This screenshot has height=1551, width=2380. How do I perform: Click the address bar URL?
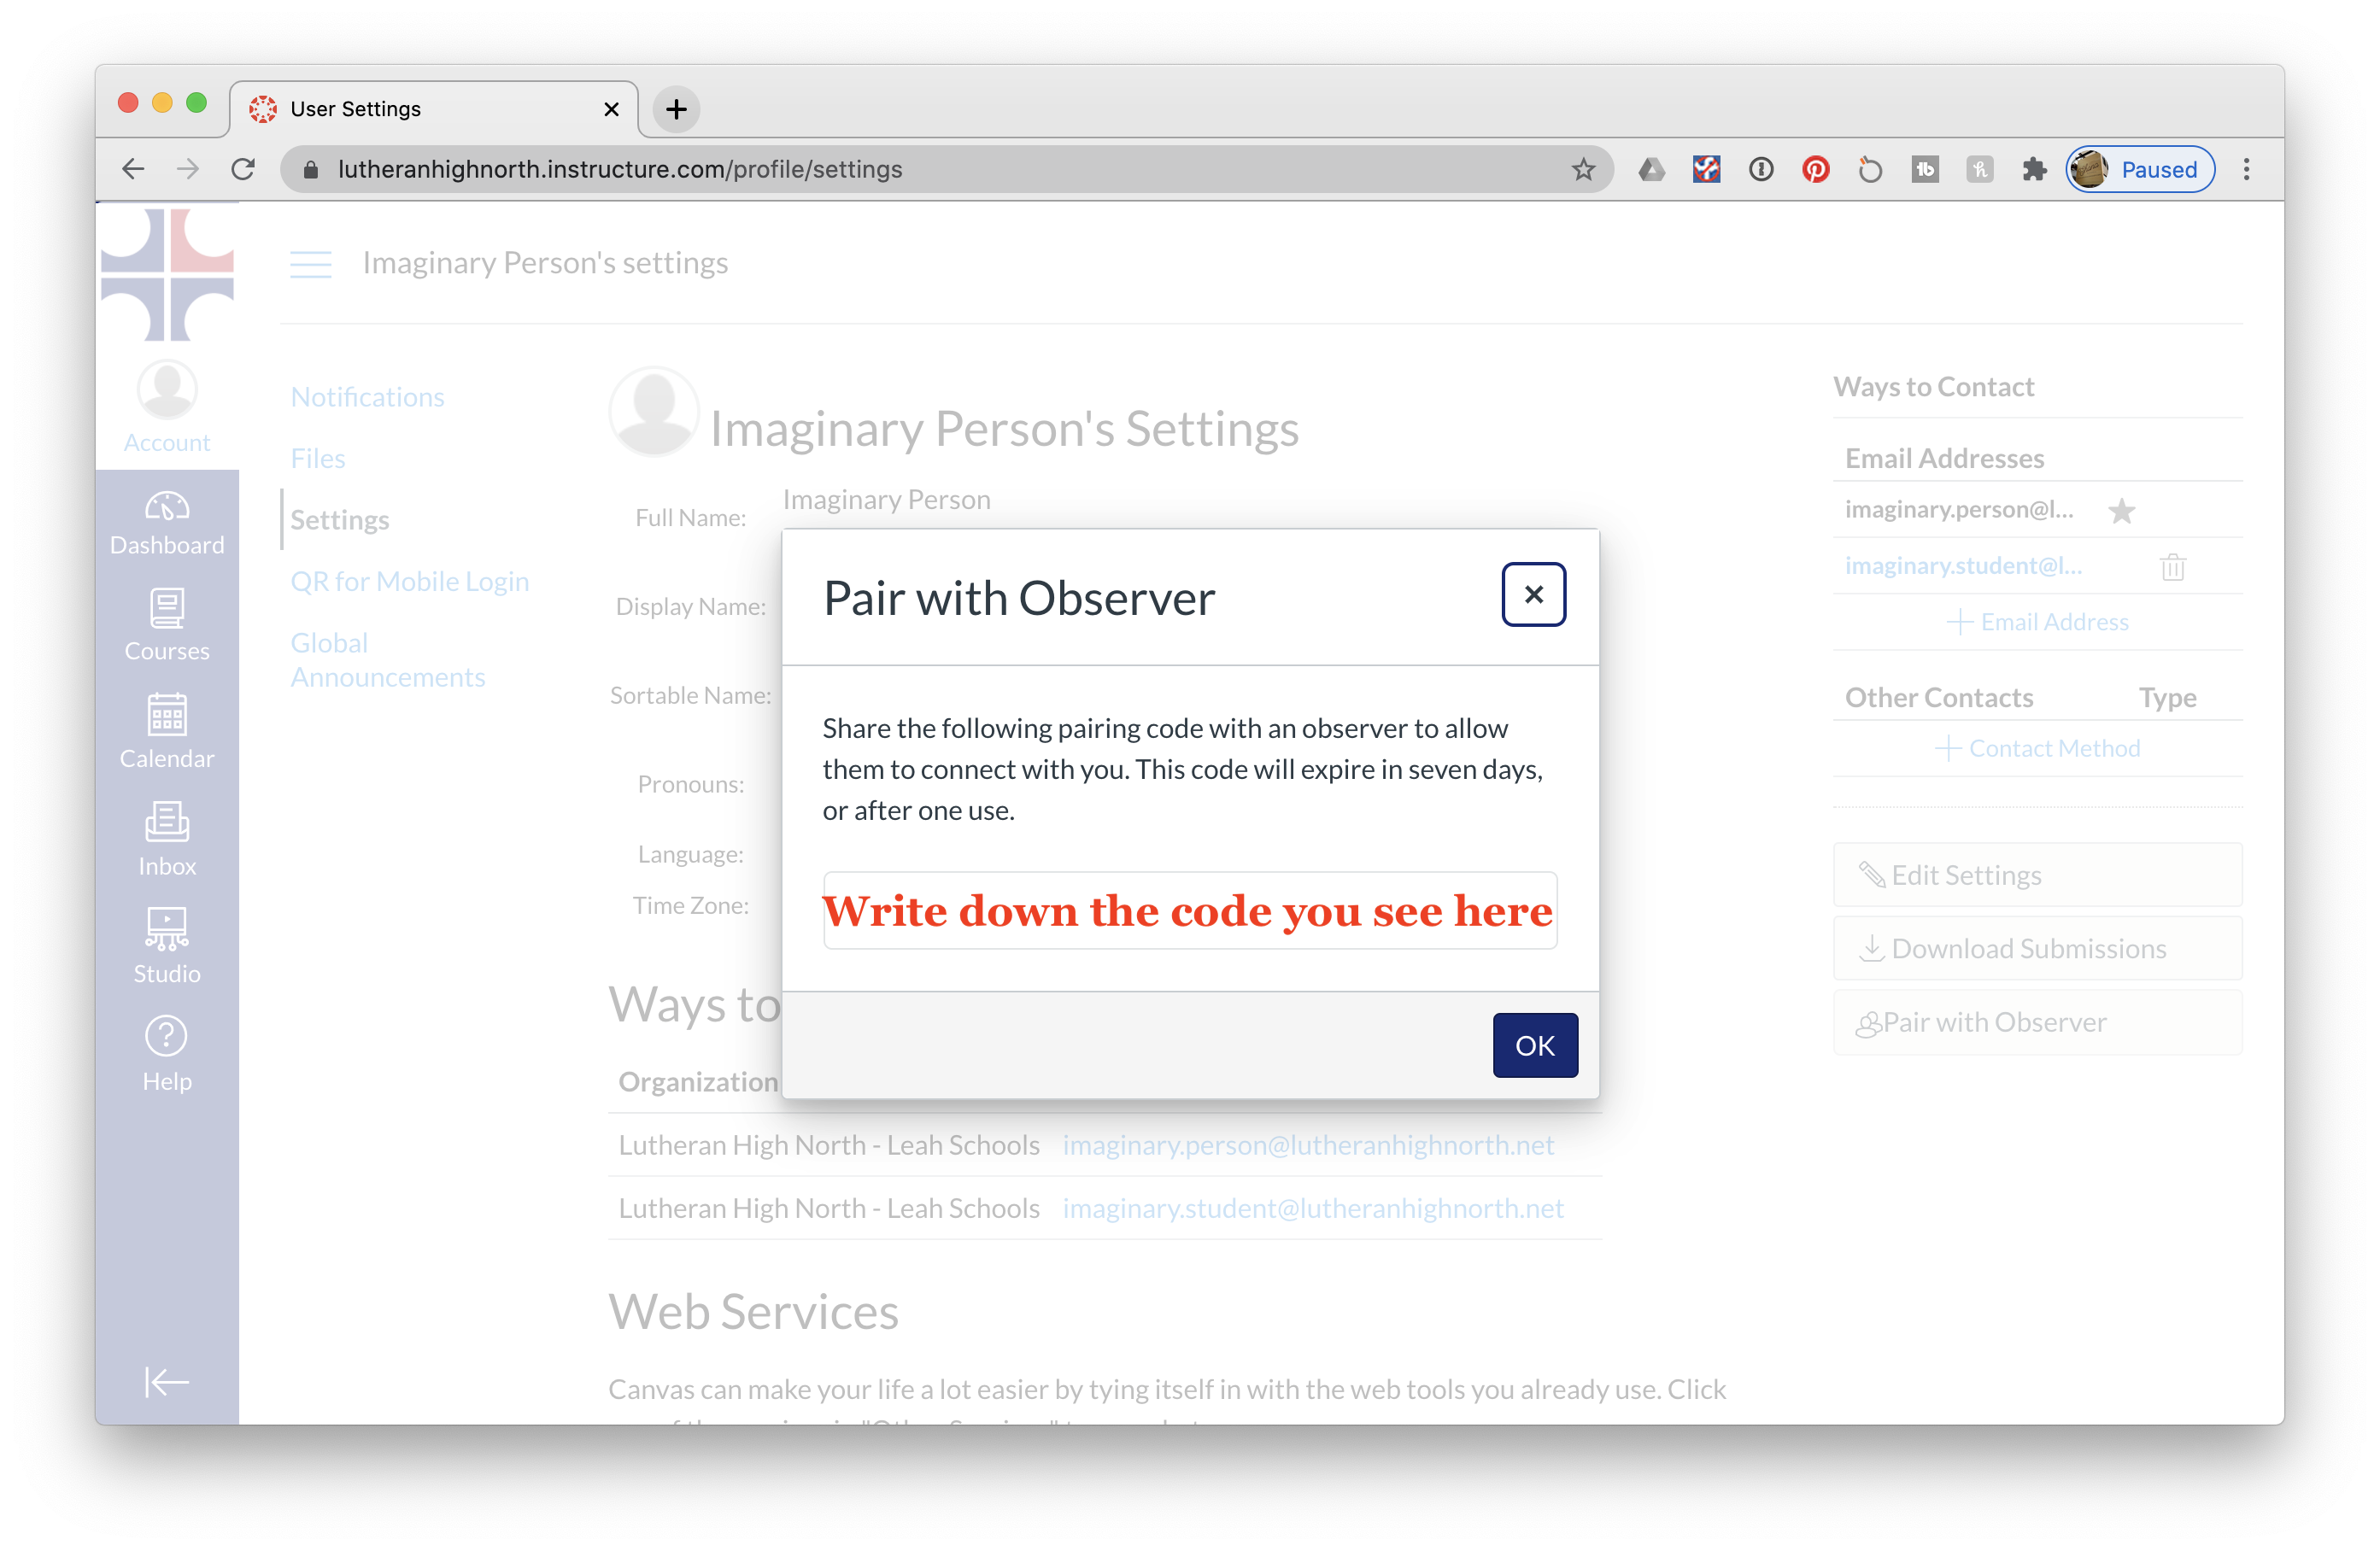620,169
